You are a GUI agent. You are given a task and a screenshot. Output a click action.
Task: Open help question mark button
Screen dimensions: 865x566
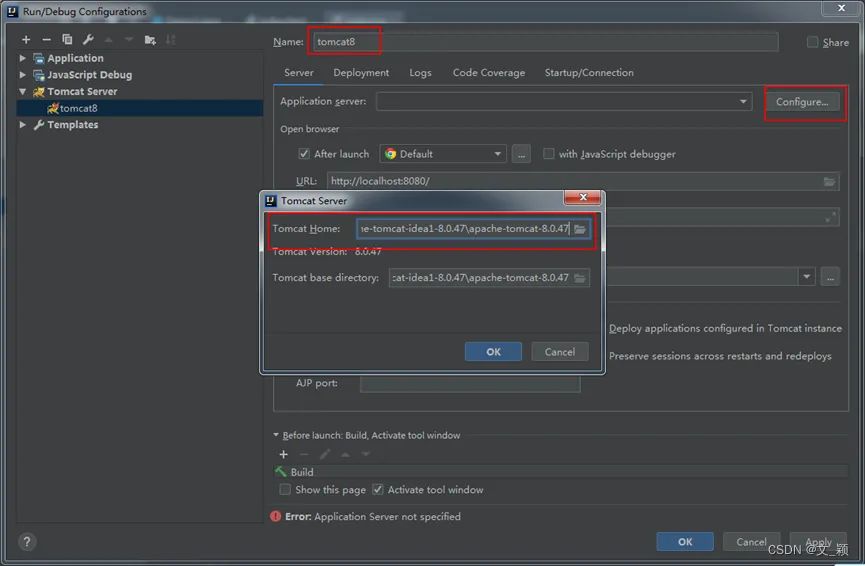click(26, 542)
